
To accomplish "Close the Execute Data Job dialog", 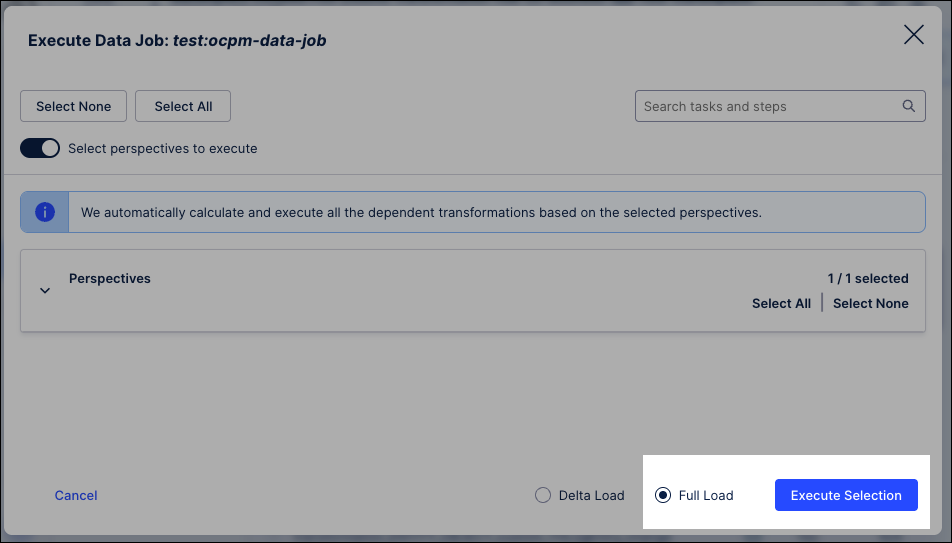I will click(914, 35).
